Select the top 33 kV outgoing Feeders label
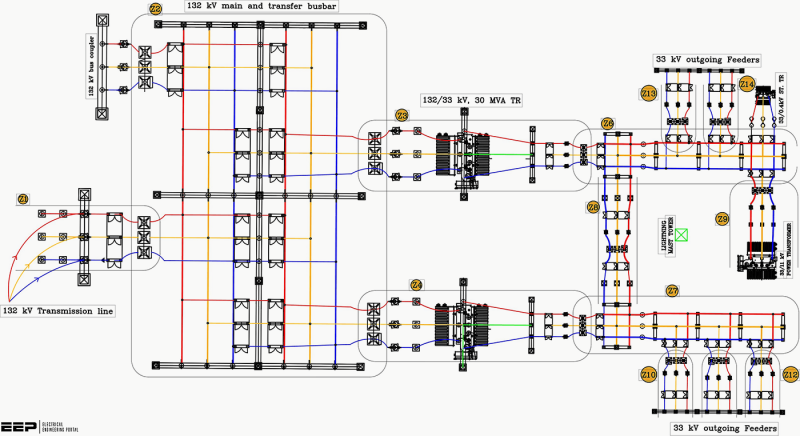800x436 pixels. point(707,60)
